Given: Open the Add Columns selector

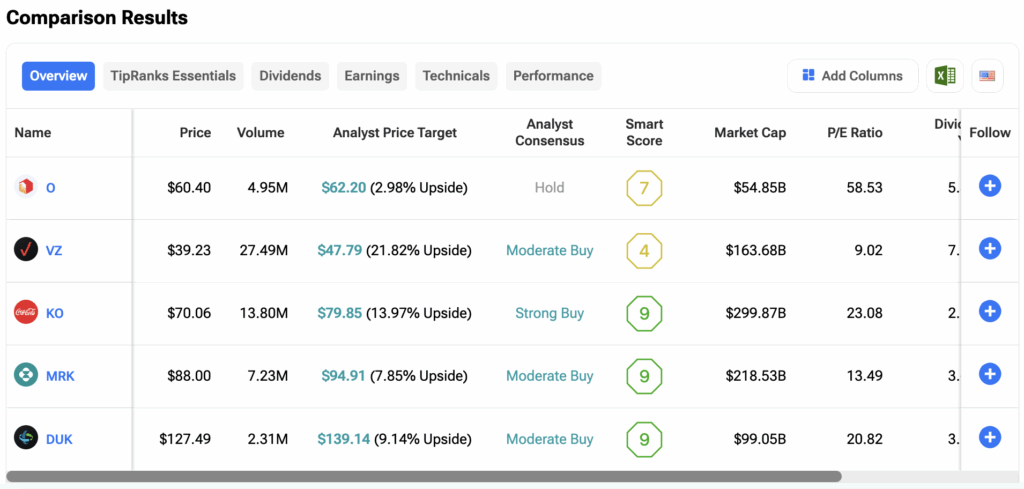Looking at the screenshot, I should 852,76.
